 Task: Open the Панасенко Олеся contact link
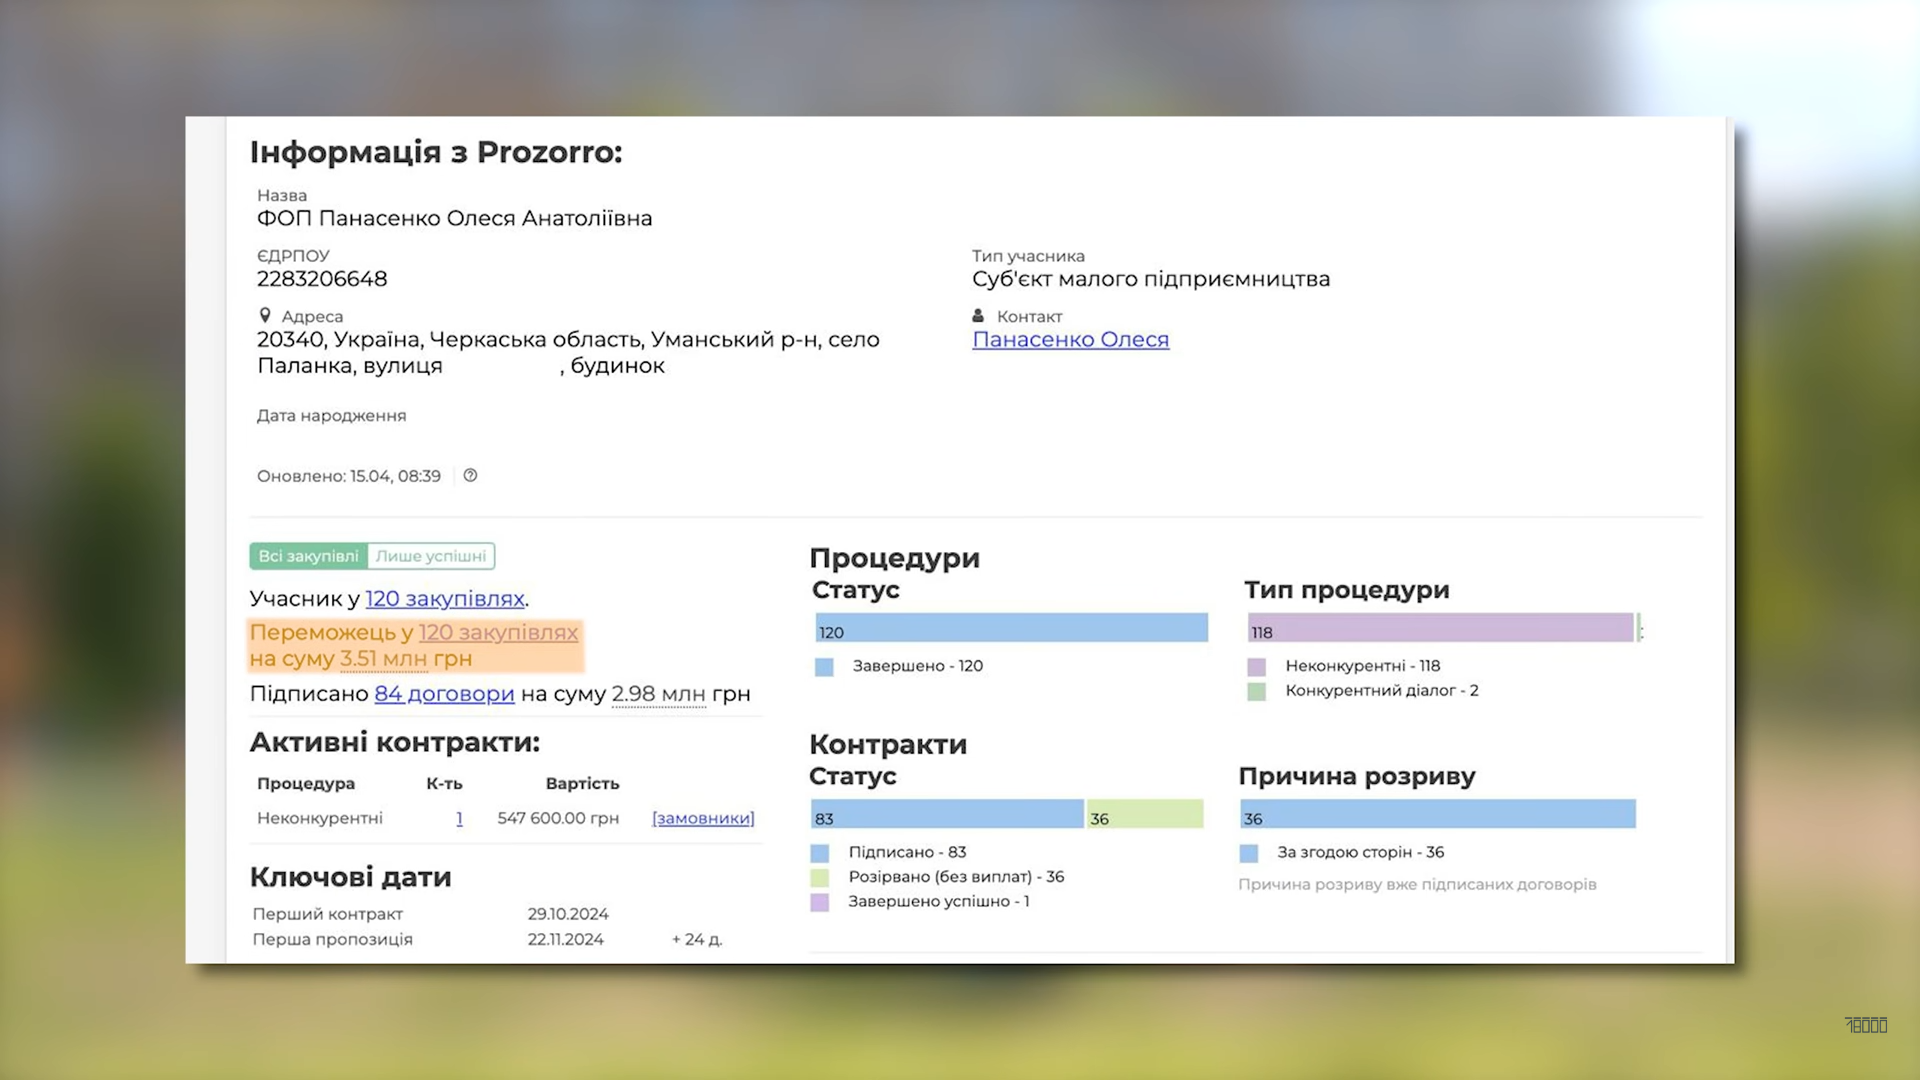tap(1070, 340)
